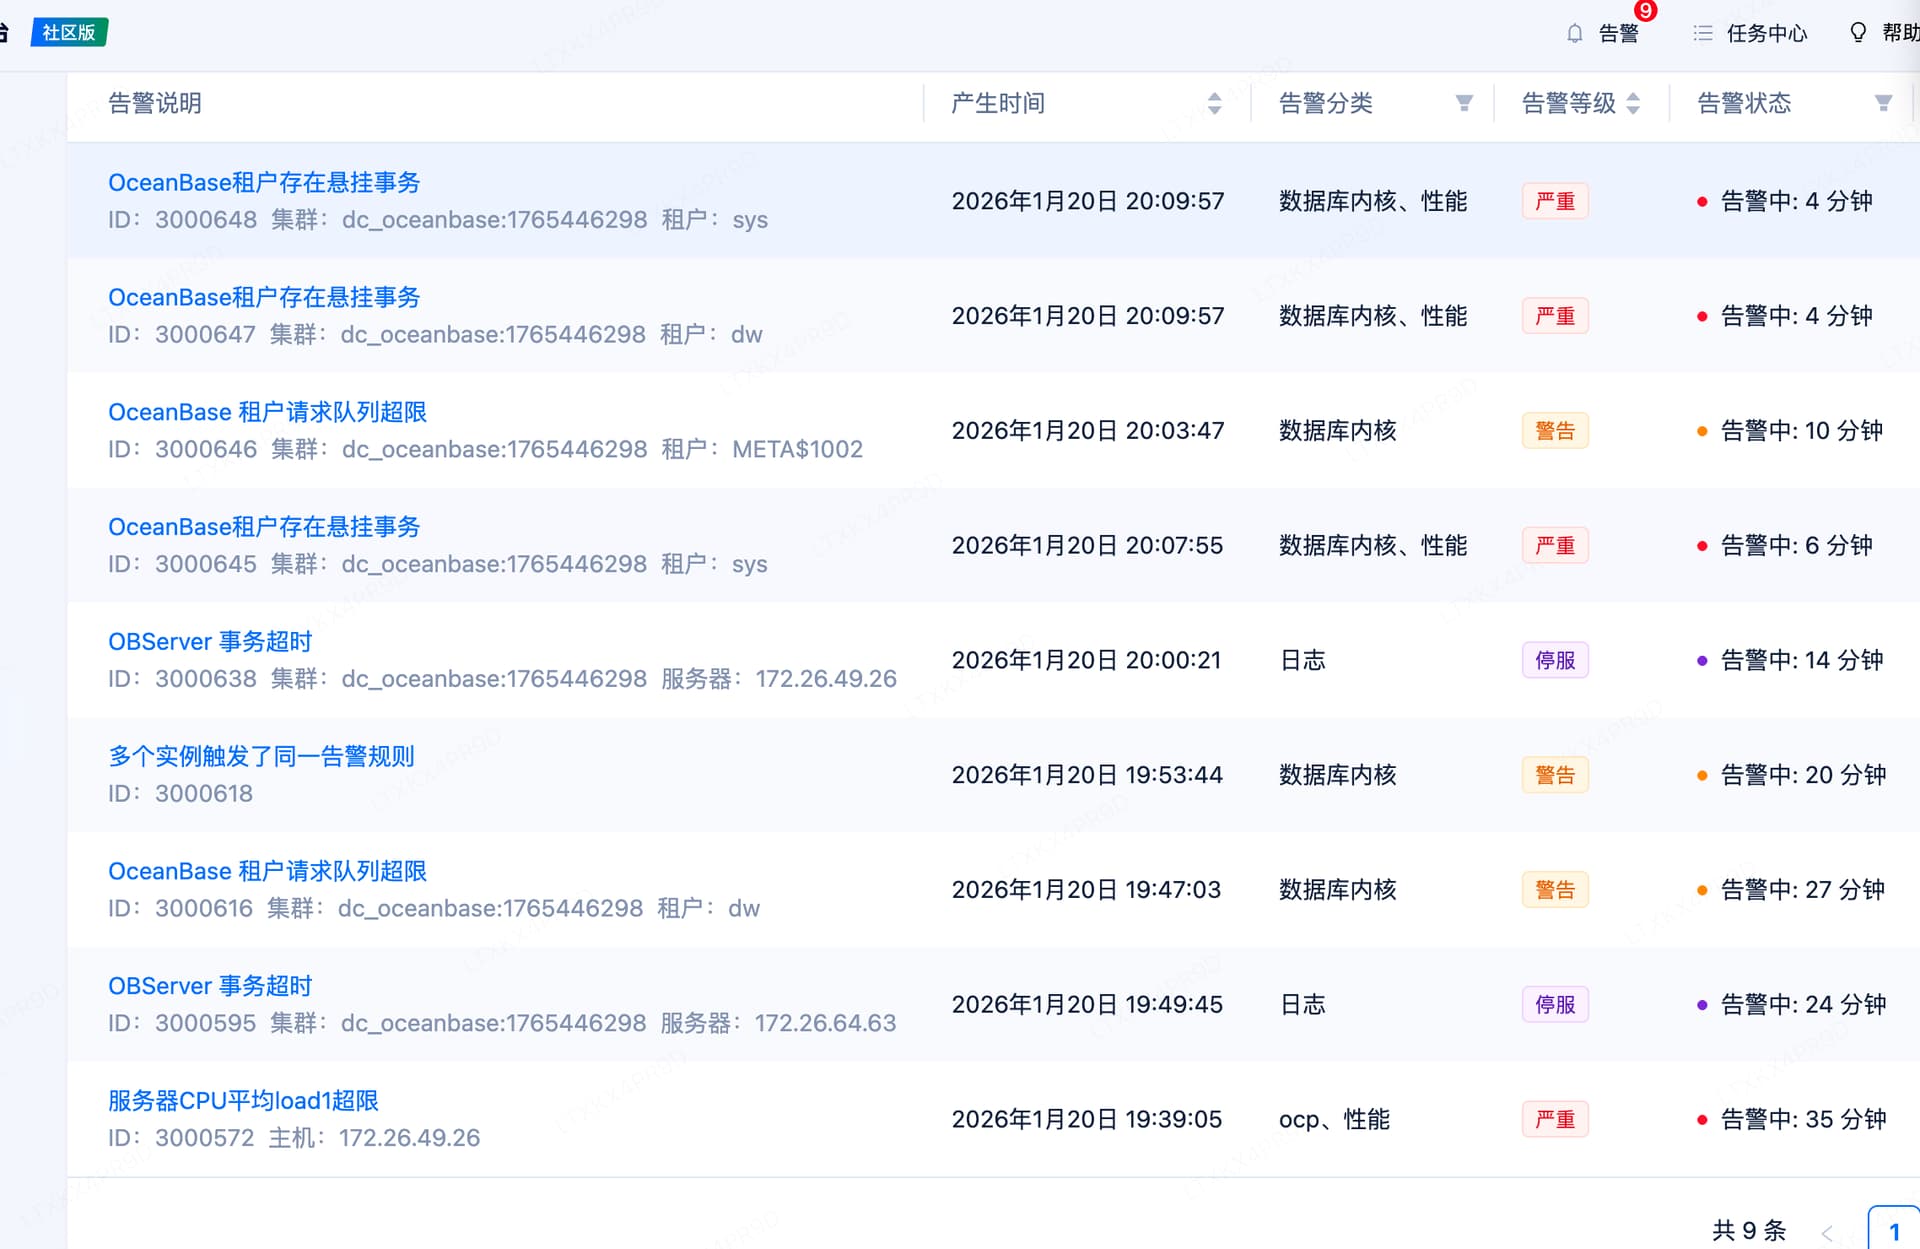
Task: Click the red alarm count badge
Action: (x=1645, y=11)
